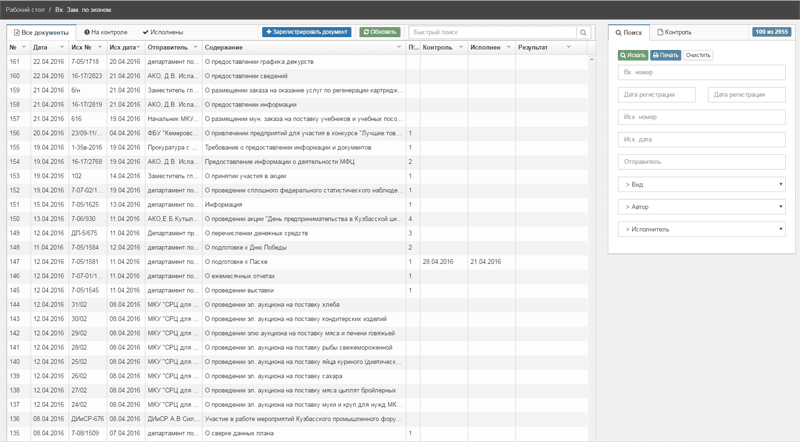Select the Поиск side panel tab

coord(629,32)
